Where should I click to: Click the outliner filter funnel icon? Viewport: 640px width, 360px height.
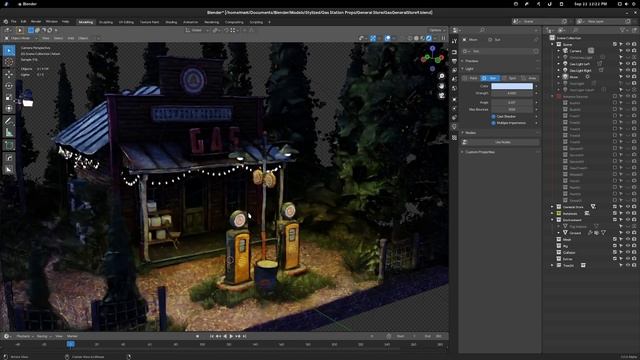pos(622,30)
